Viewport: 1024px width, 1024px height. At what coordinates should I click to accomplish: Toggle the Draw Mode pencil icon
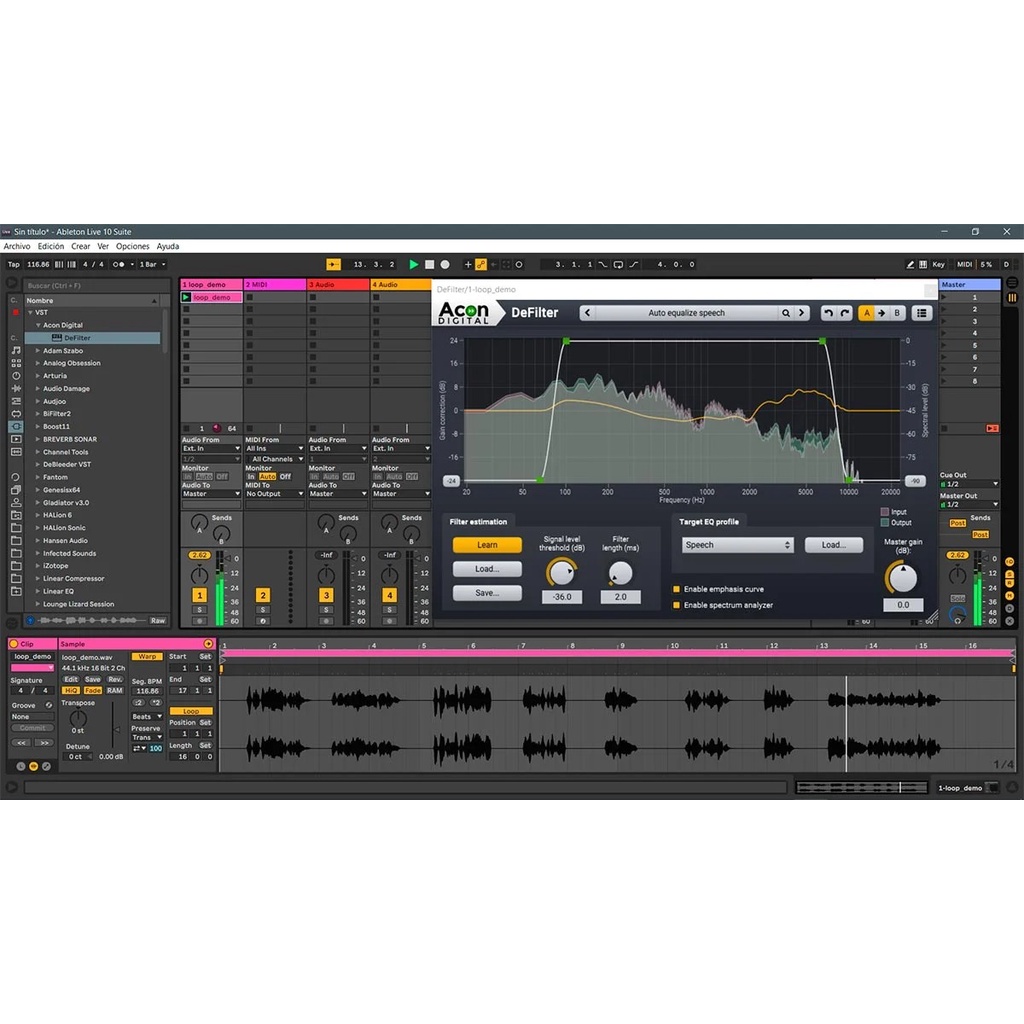pyautogui.click(x=910, y=264)
